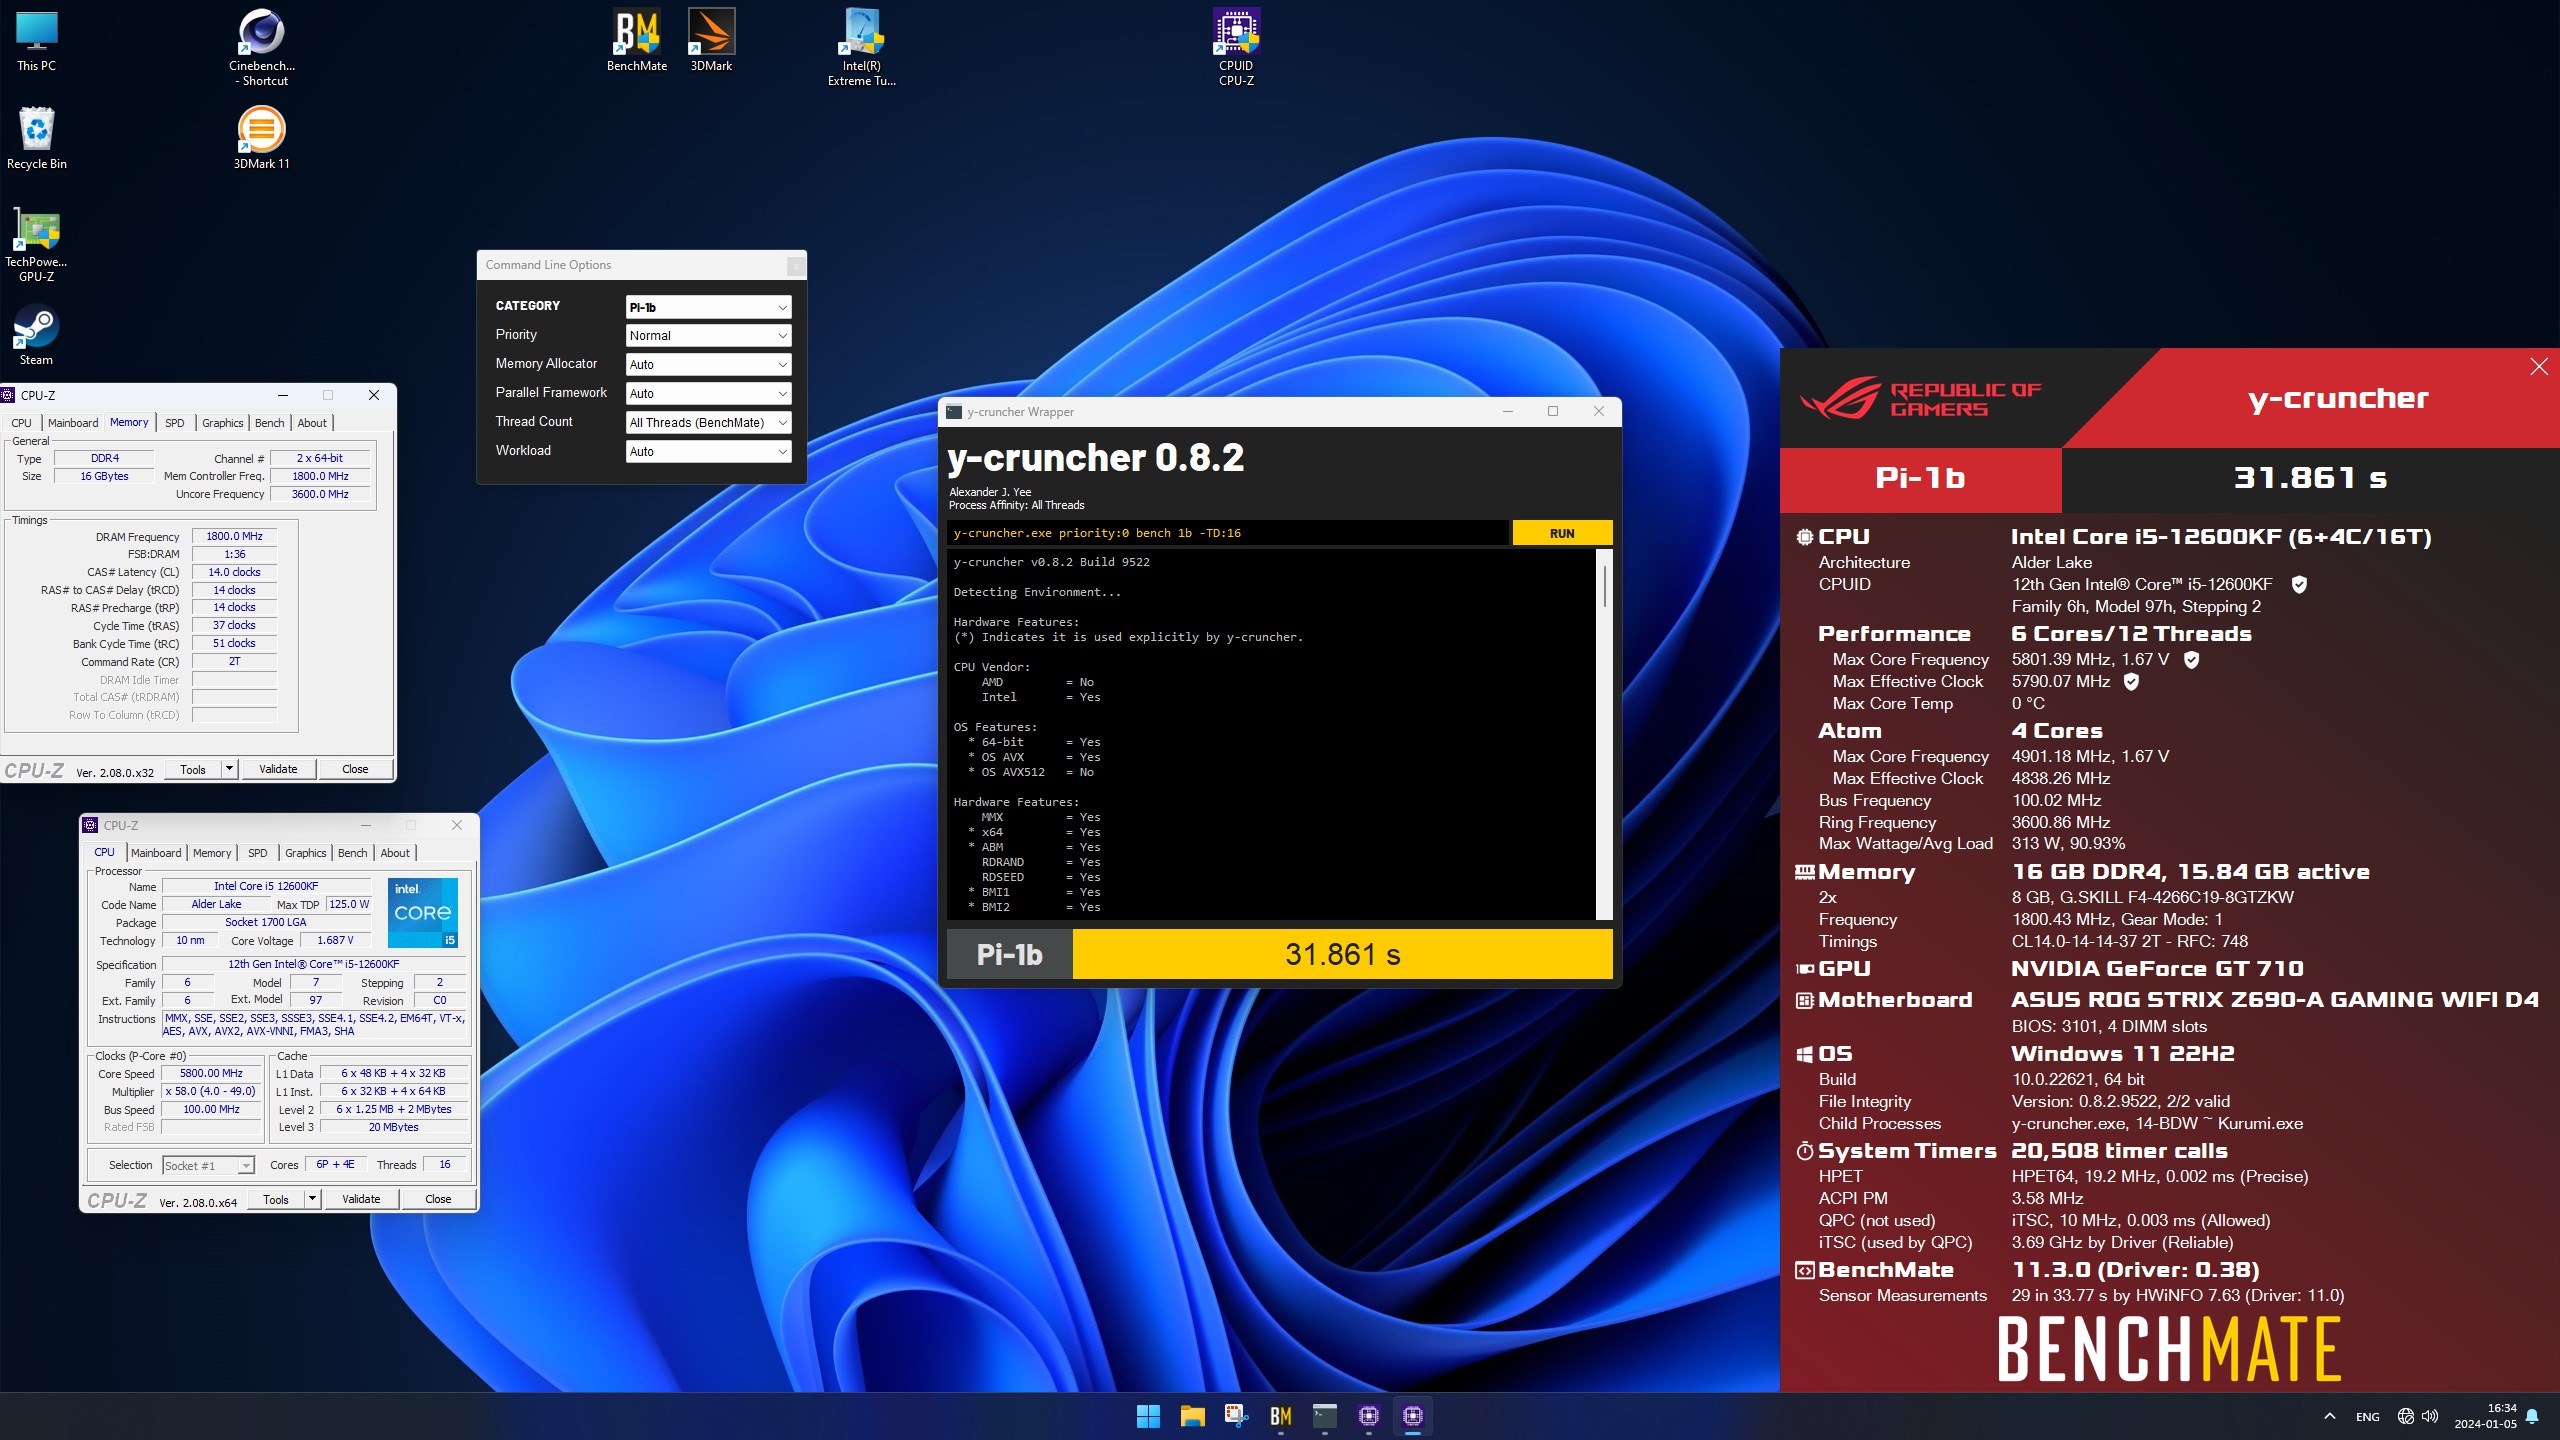Image resolution: width=2560 pixels, height=1440 pixels.
Task: Open the CATEGORY dropdown showing Pi-1b
Action: [709, 307]
